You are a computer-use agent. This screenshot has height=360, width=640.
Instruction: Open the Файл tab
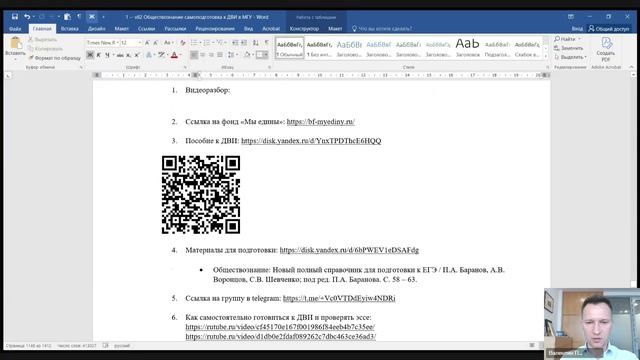tap(15, 29)
